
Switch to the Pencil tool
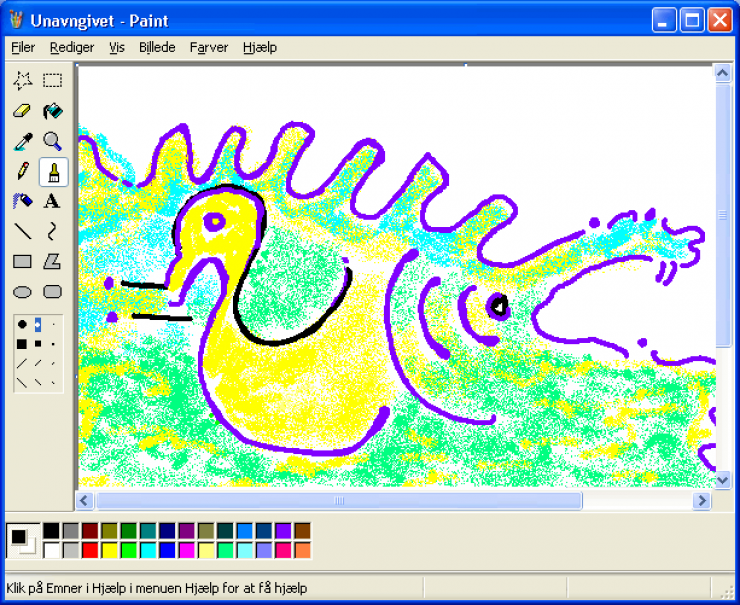[x=22, y=171]
